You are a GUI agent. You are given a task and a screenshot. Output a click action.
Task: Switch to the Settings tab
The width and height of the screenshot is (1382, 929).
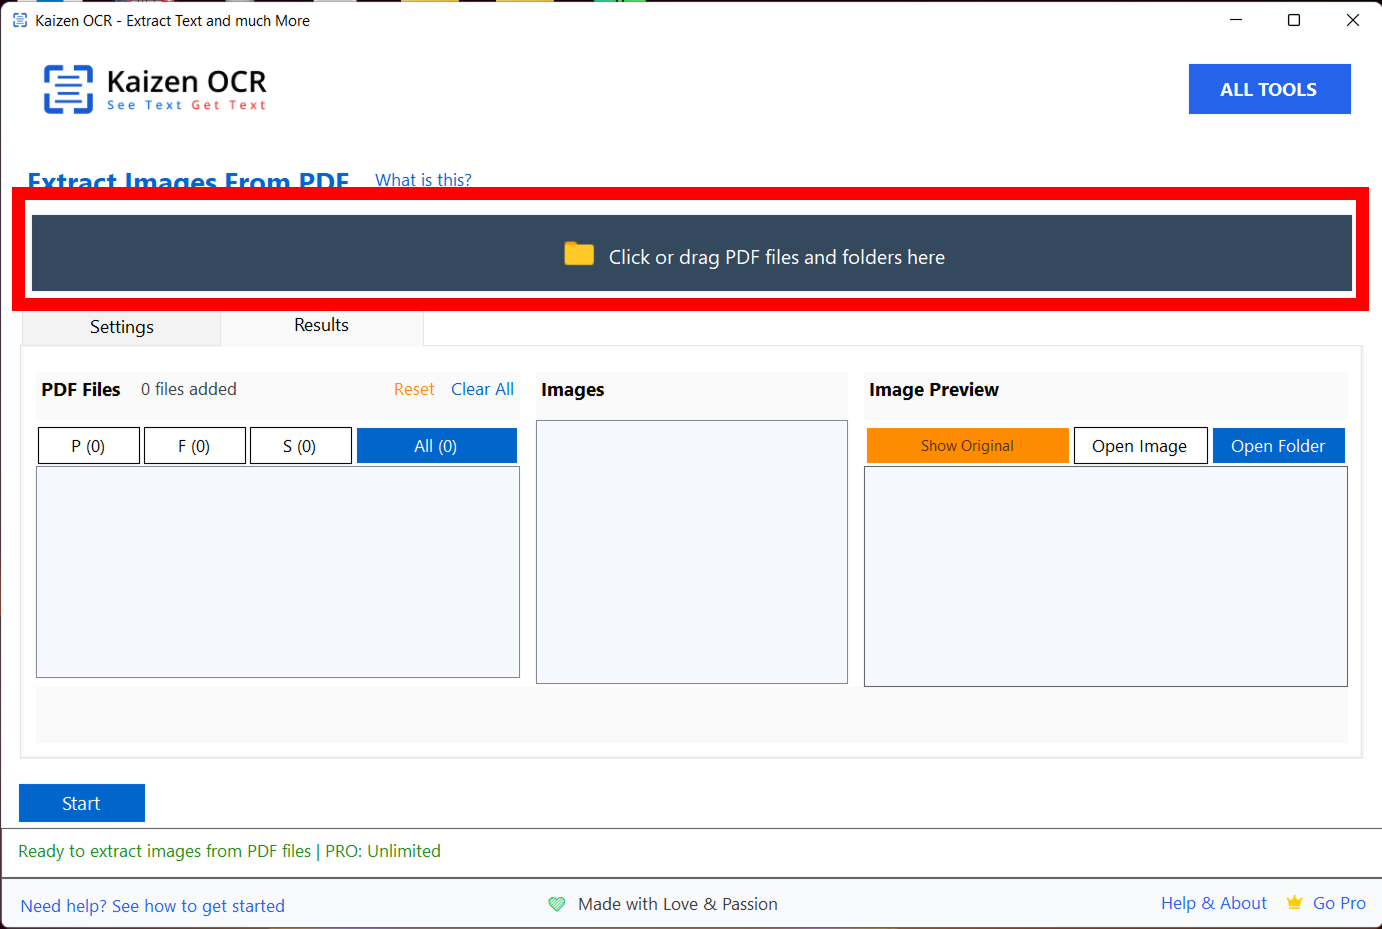121,327
